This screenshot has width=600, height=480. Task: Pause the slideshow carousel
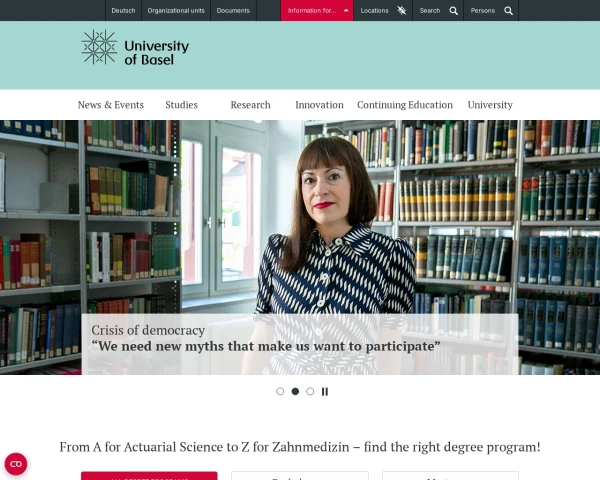pyautogui.click(x=325, y=392)
